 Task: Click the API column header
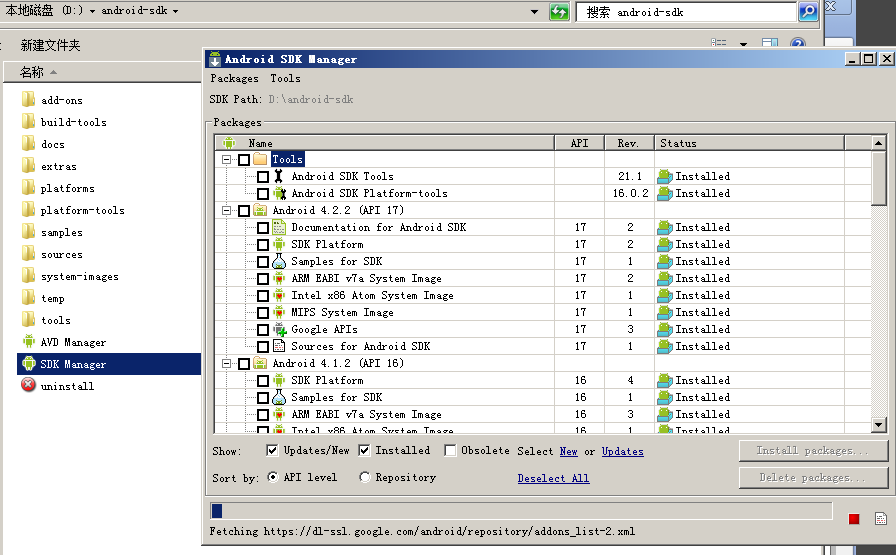[x=579, y=143]
